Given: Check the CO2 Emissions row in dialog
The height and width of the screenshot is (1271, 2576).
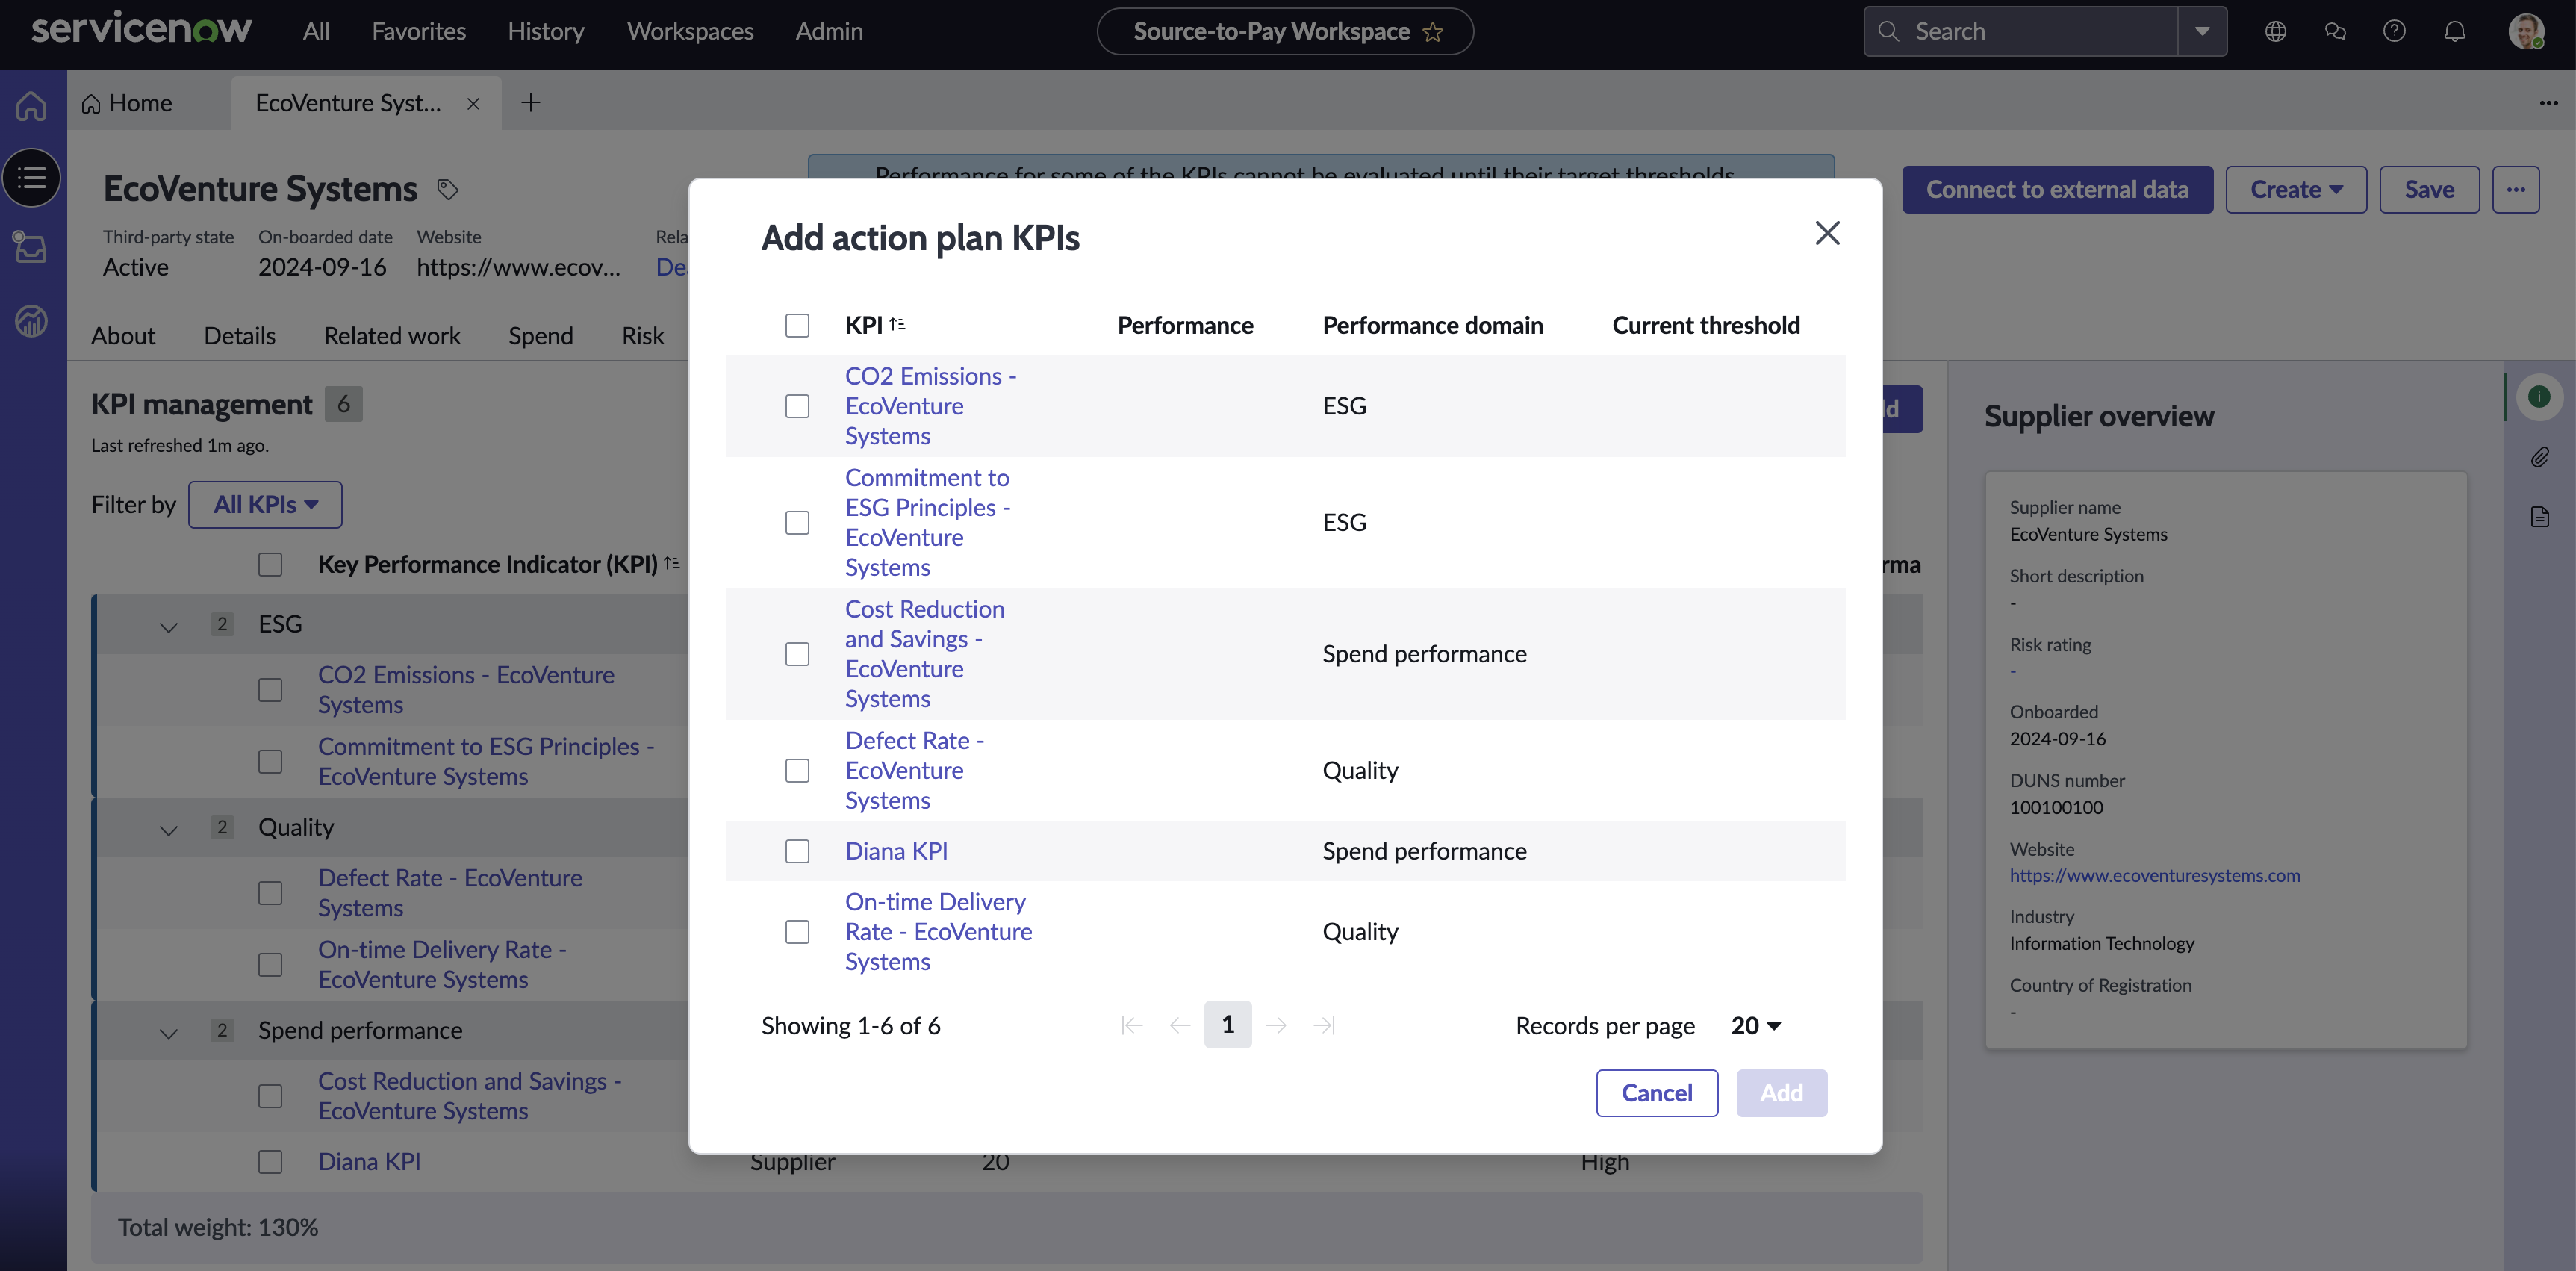Looking at the screenshot, I should (797, 406).
